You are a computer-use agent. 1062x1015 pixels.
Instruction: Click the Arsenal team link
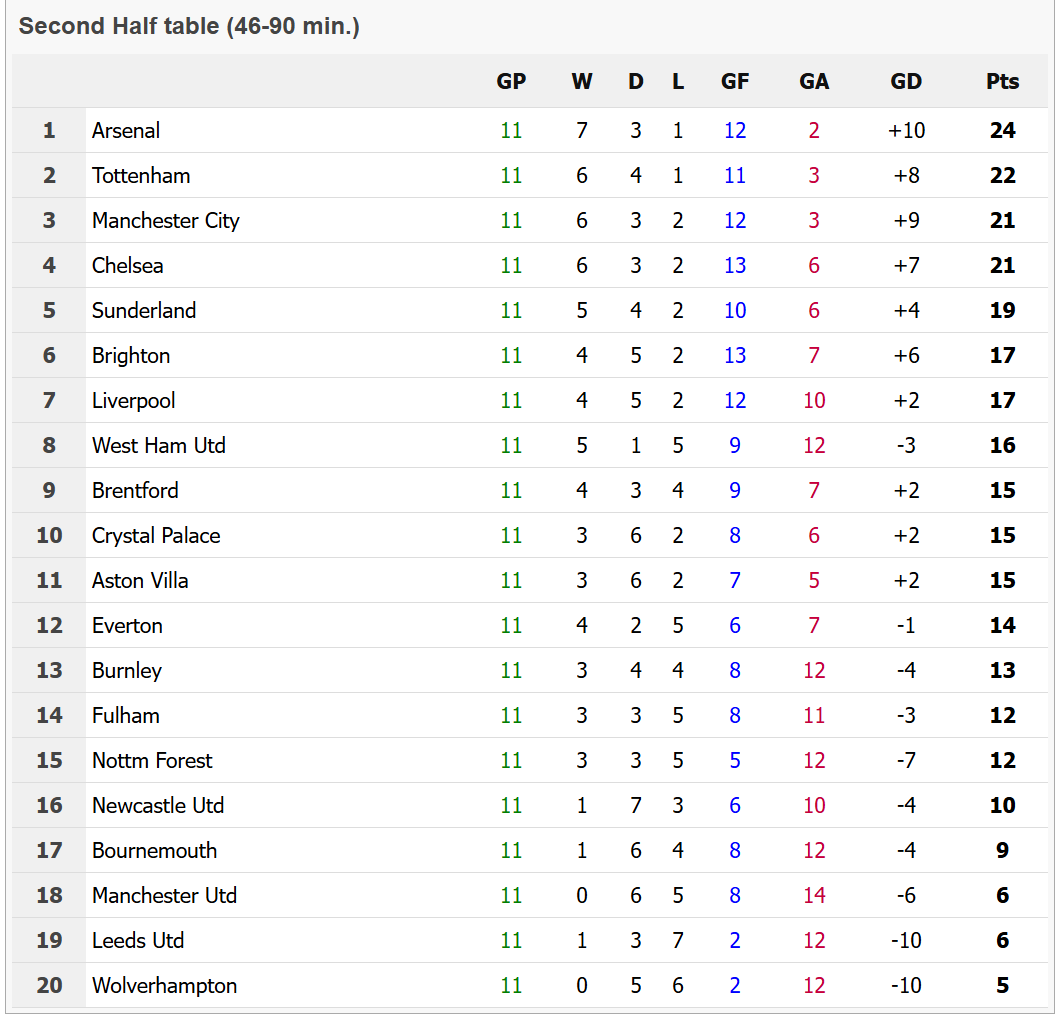point(126,131)
